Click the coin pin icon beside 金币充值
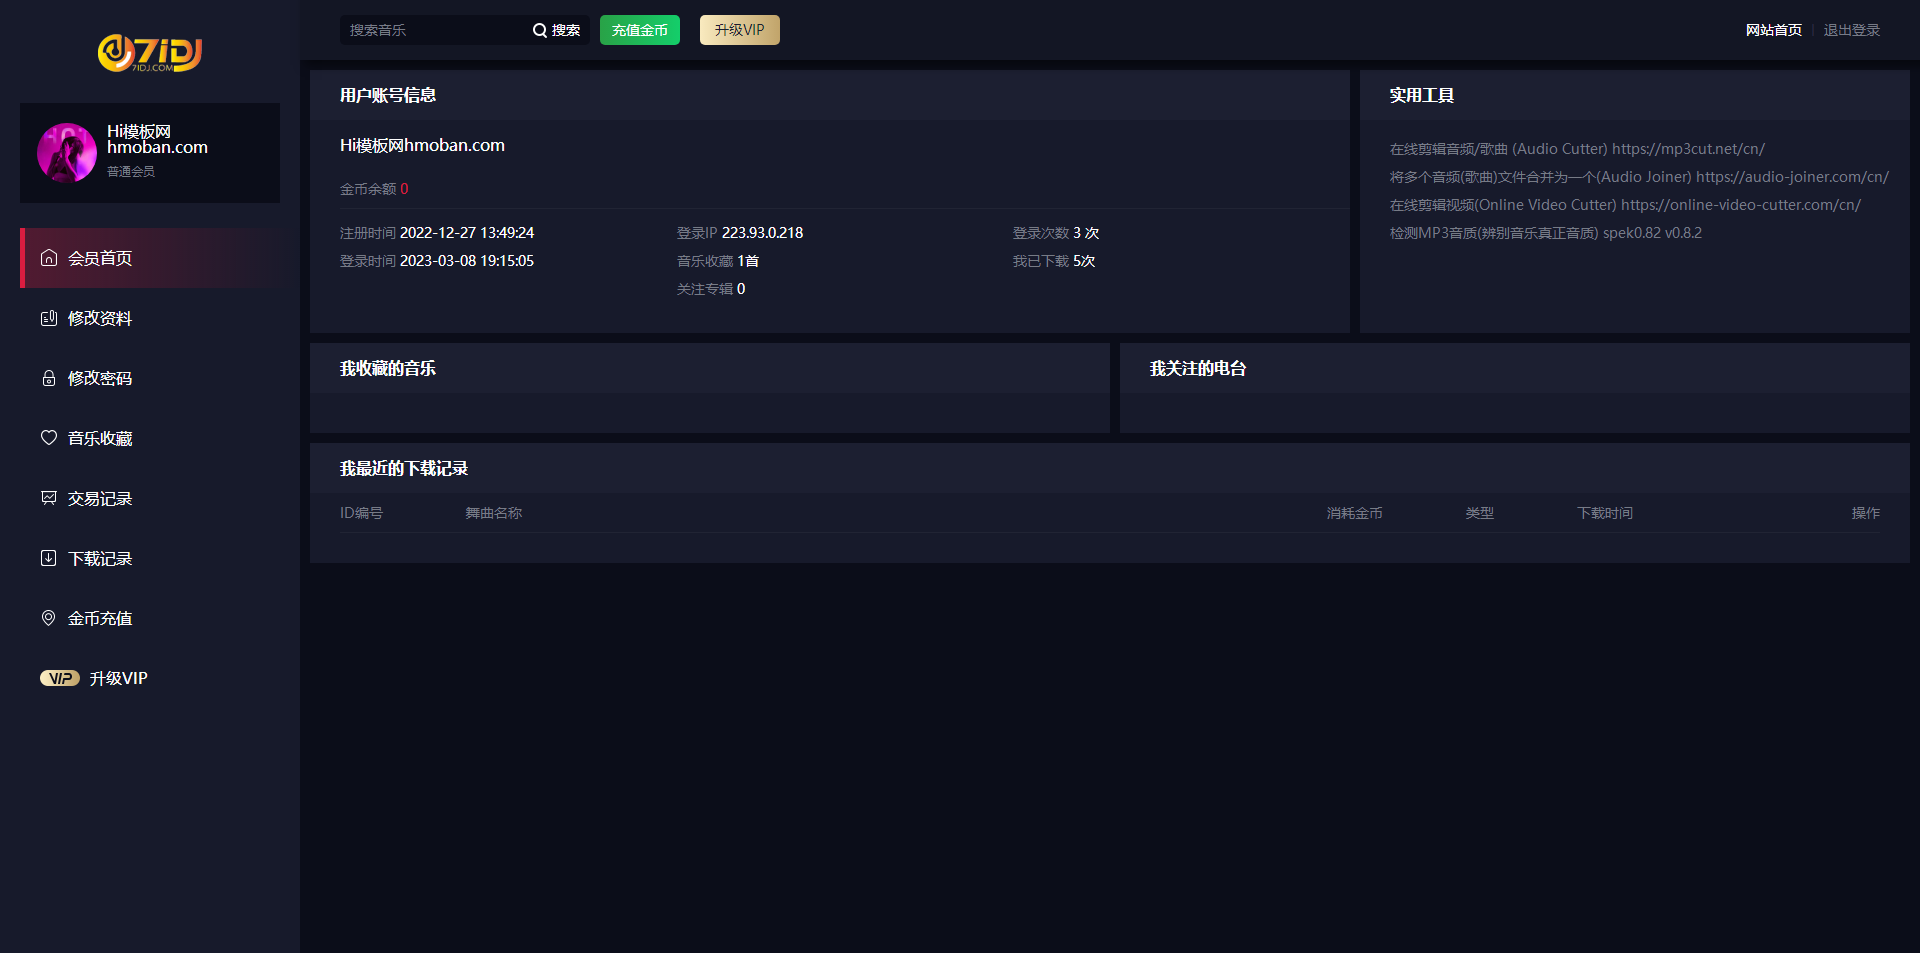Image resolution: width=1920 pixels, height=953 pixels. [x=49, y=618]
